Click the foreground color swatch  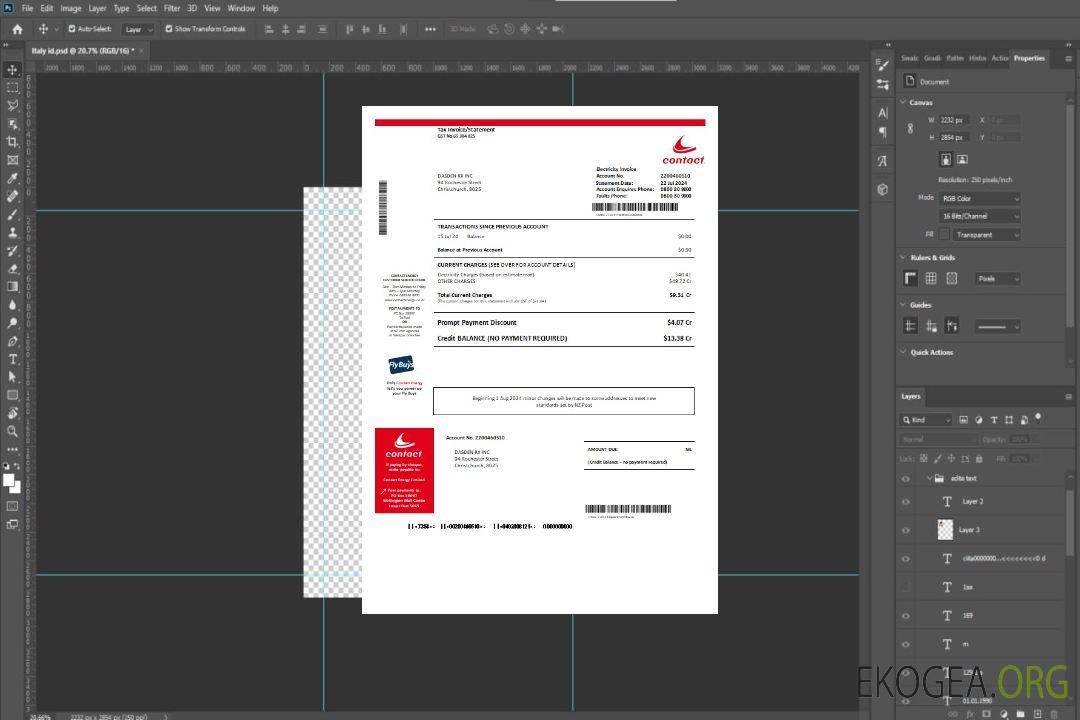tap(8, 480)
